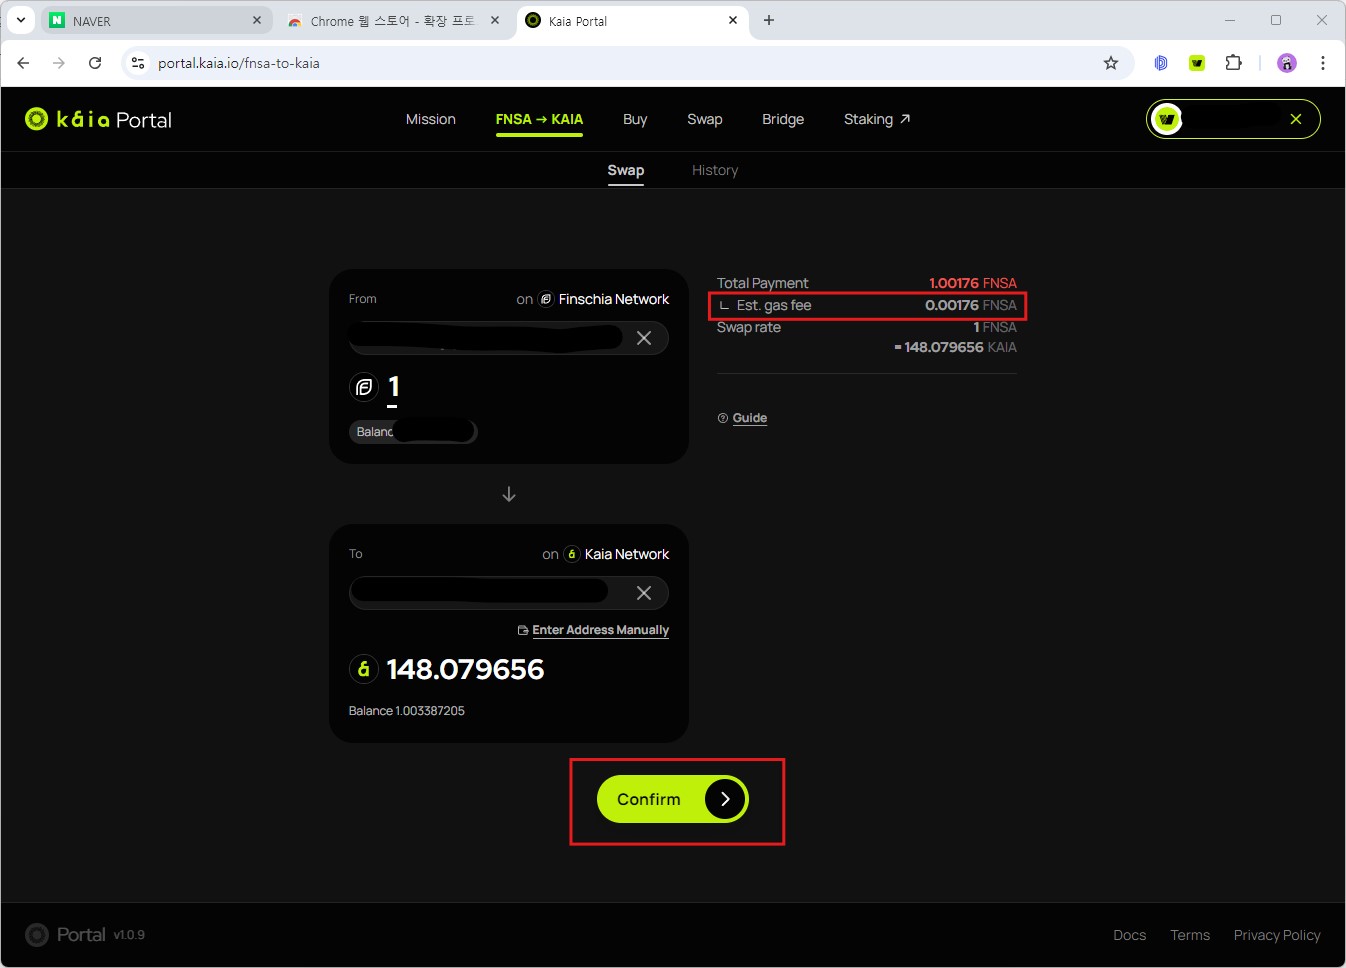
Task: Go to the Buy page
Action: tap(635, 119)
